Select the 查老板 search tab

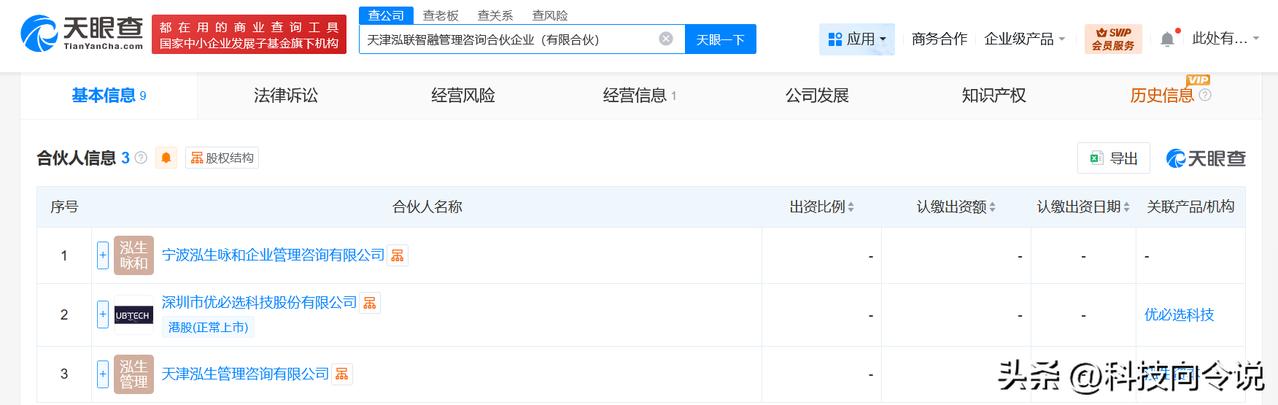440,15
